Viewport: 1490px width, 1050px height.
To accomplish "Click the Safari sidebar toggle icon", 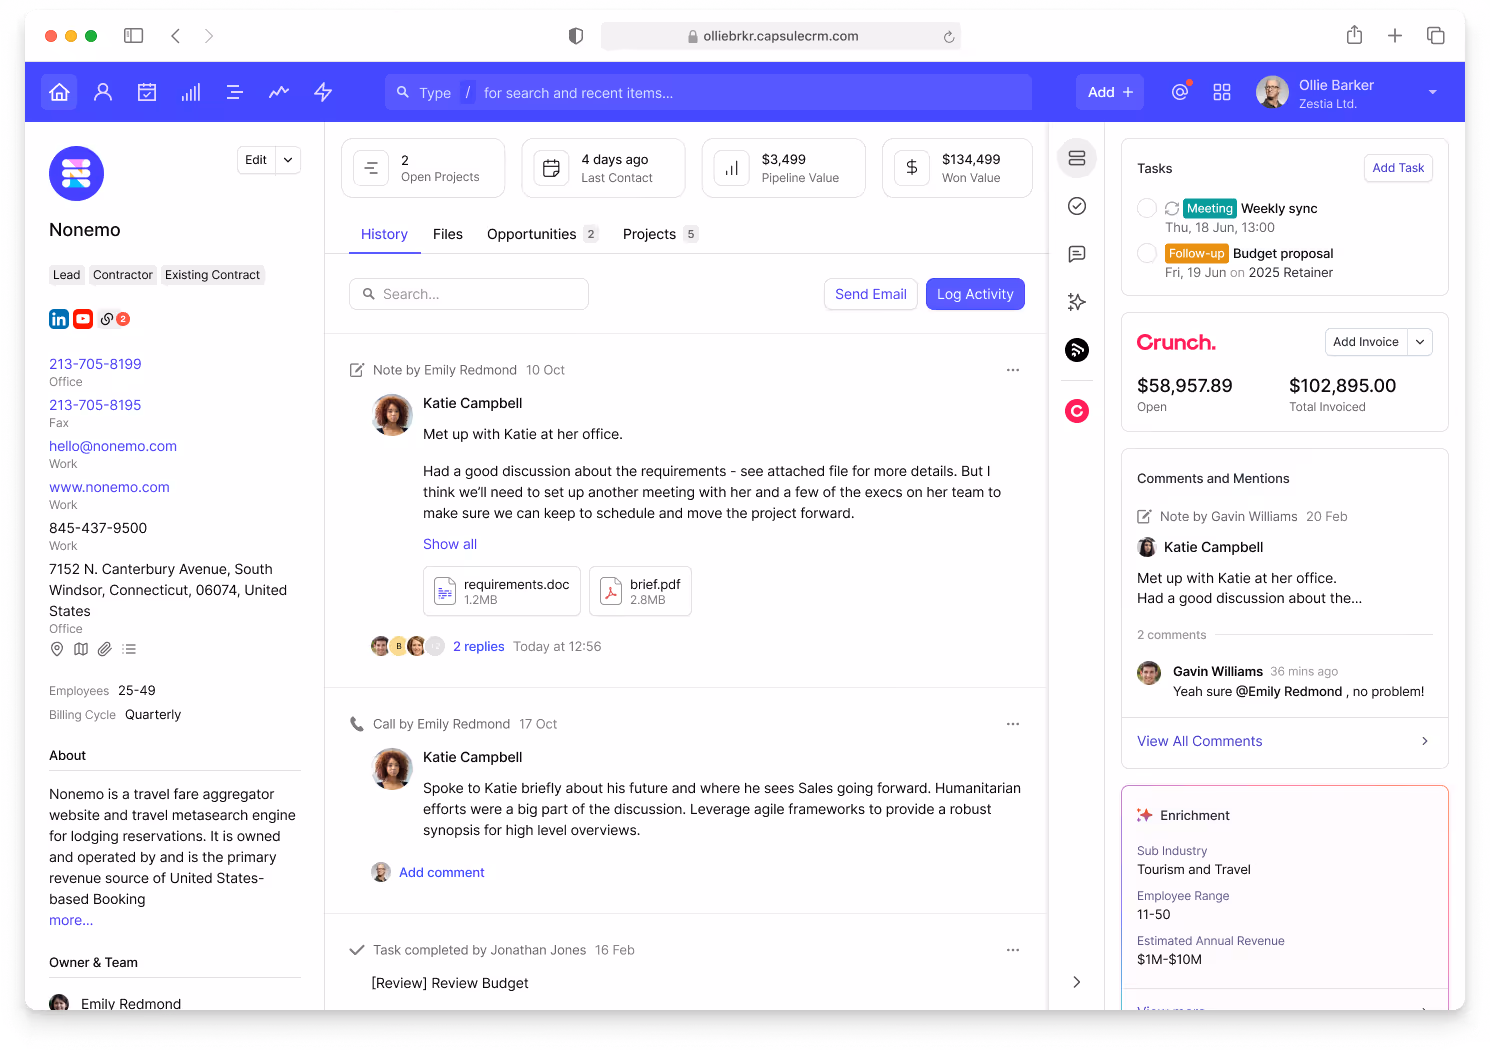I will 134,36.
